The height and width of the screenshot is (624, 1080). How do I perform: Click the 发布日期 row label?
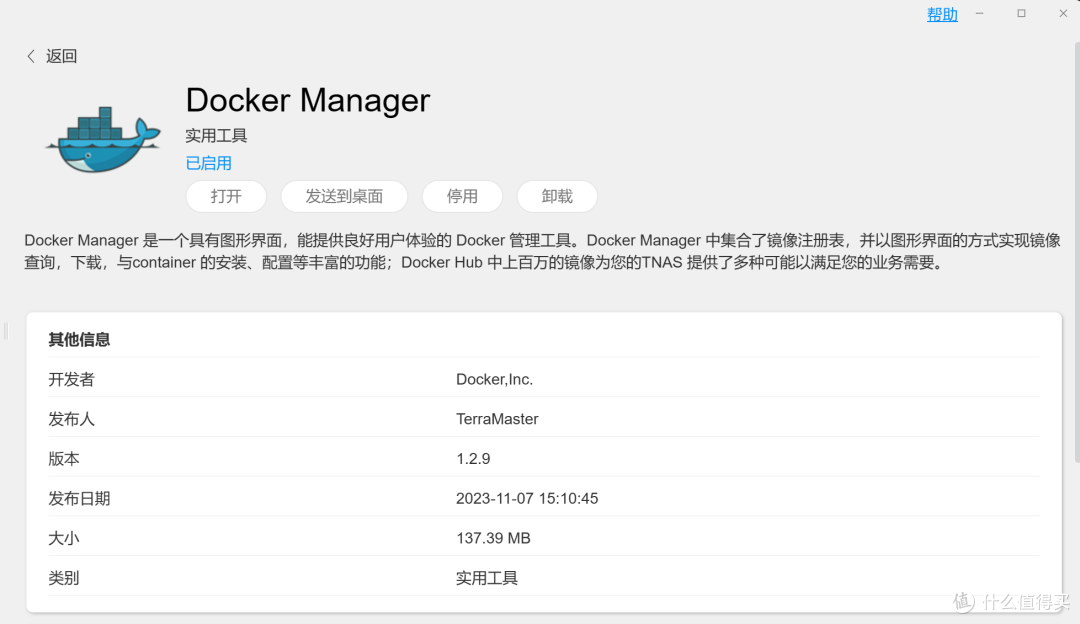(79, 499)
